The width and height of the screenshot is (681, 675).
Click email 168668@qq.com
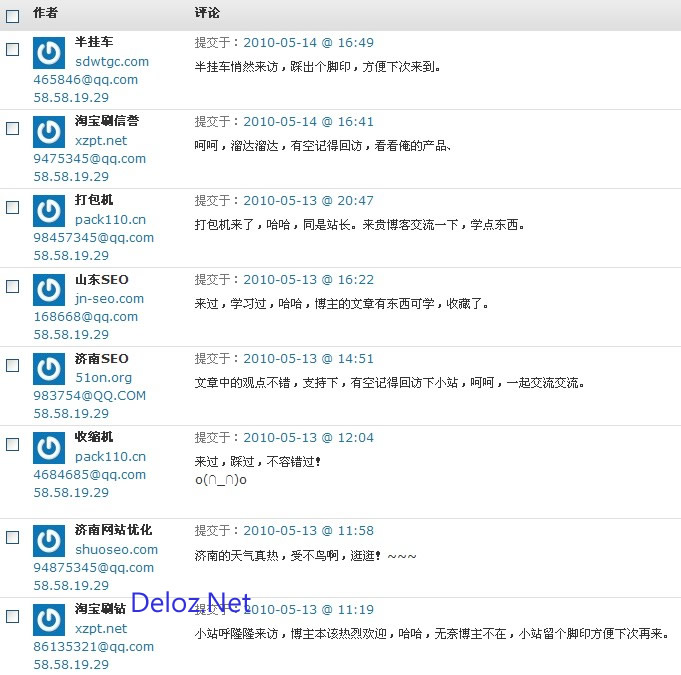tap(86, 317)
